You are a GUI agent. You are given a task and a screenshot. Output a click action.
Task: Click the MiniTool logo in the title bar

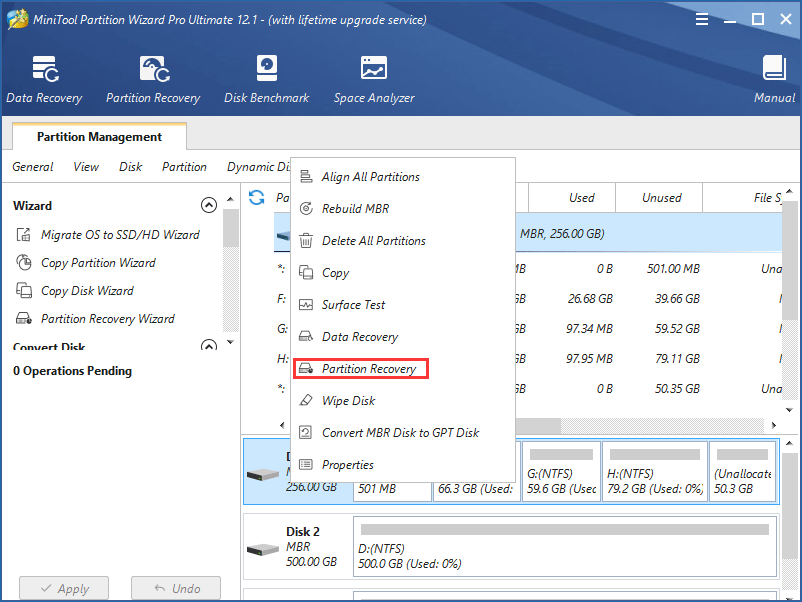pyautogui.click(x=16, y=18)
